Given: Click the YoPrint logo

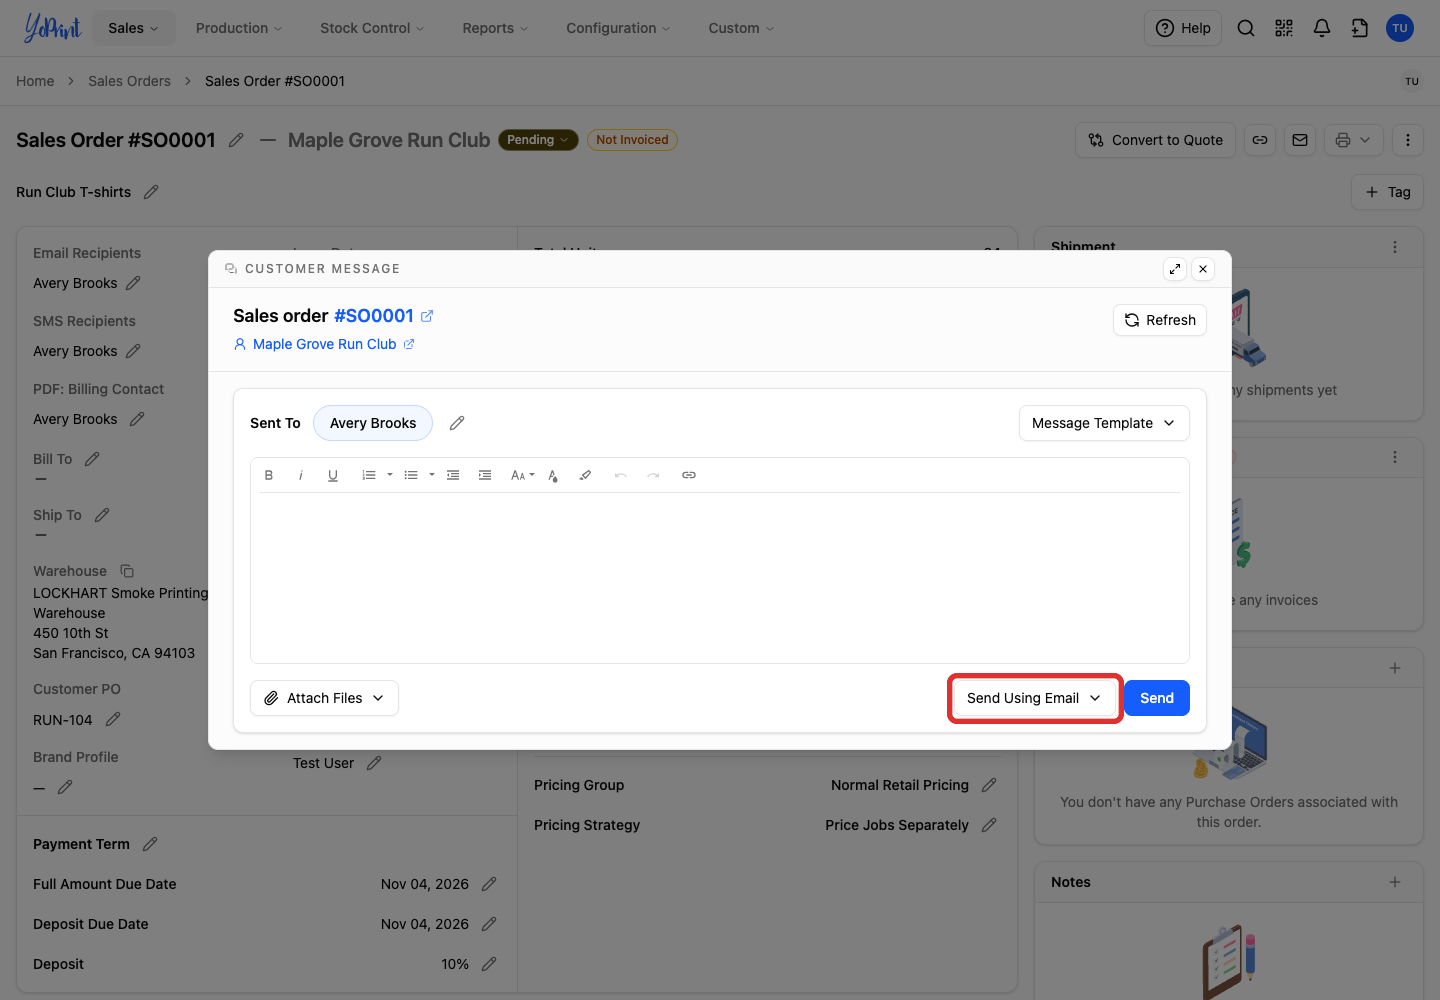Looking at the screenshot, I should click(x=52, y=28).
